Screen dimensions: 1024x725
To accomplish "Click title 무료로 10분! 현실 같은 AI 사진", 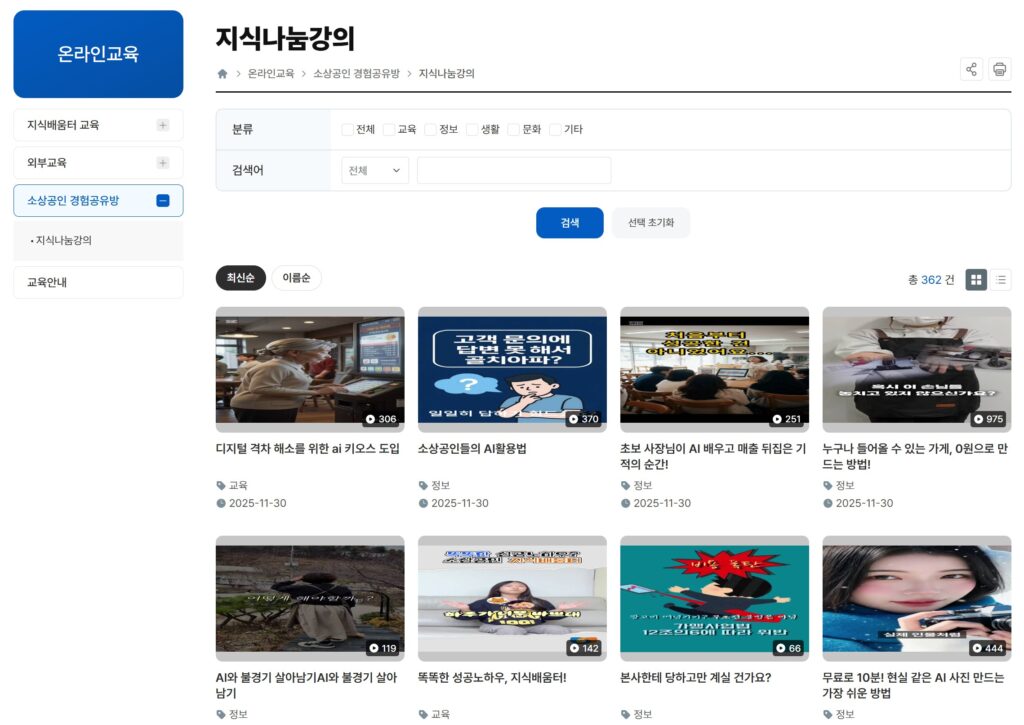I will 914,685.
